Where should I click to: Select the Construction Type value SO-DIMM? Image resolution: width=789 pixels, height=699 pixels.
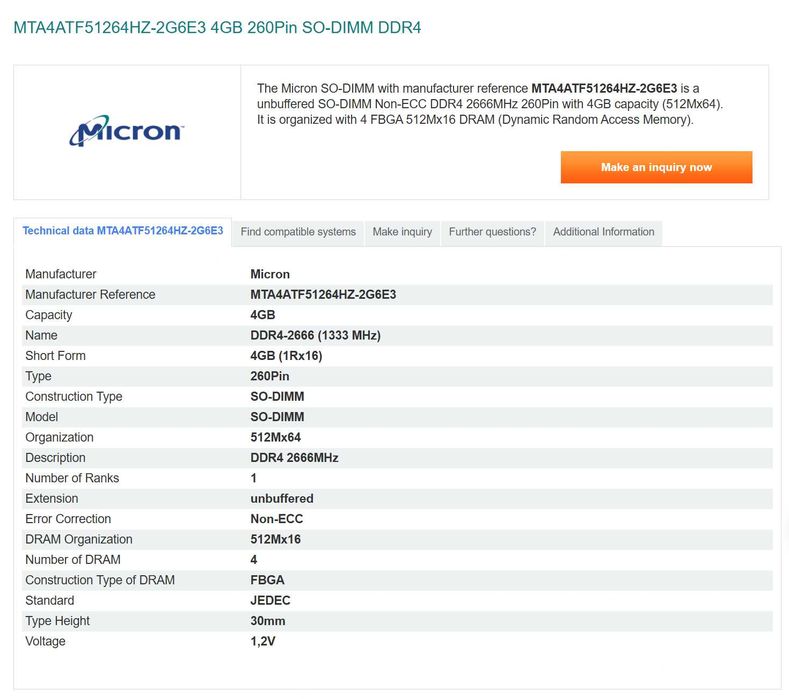pyautogui.click(x=277, y=397)
